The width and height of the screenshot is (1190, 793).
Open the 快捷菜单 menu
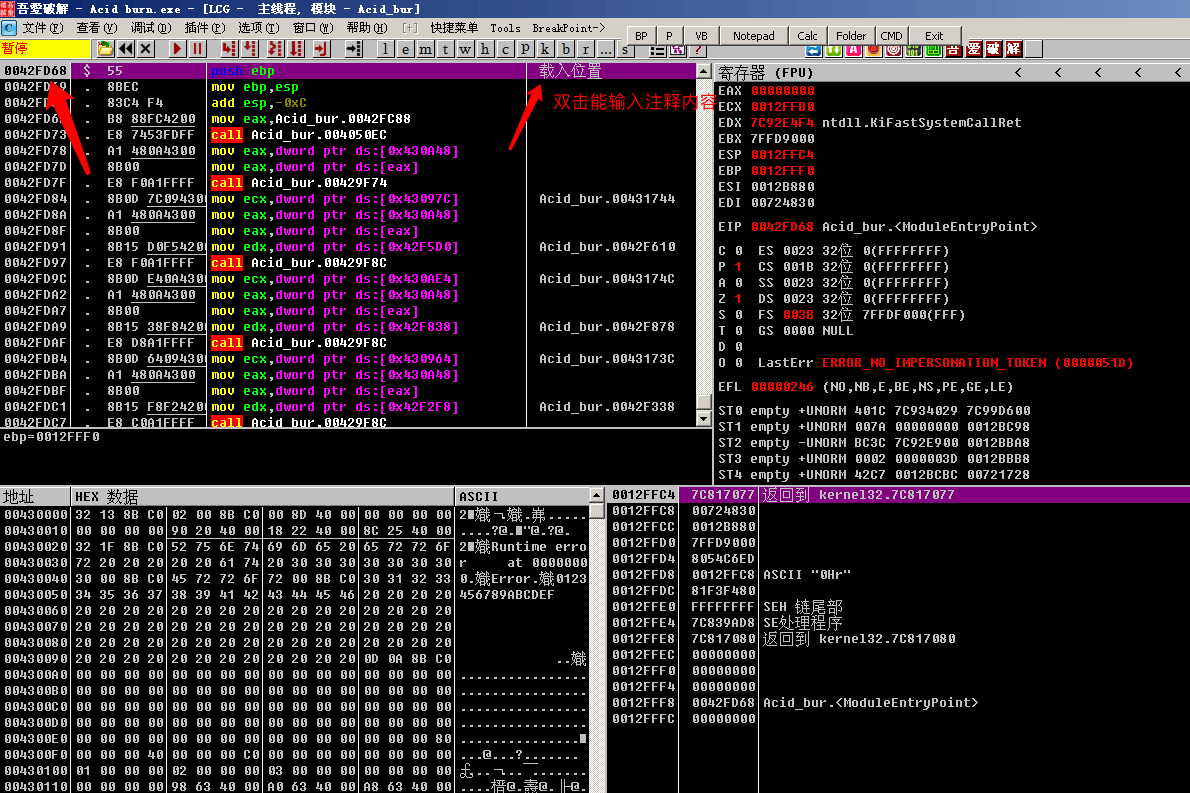[x=454, y=28]
